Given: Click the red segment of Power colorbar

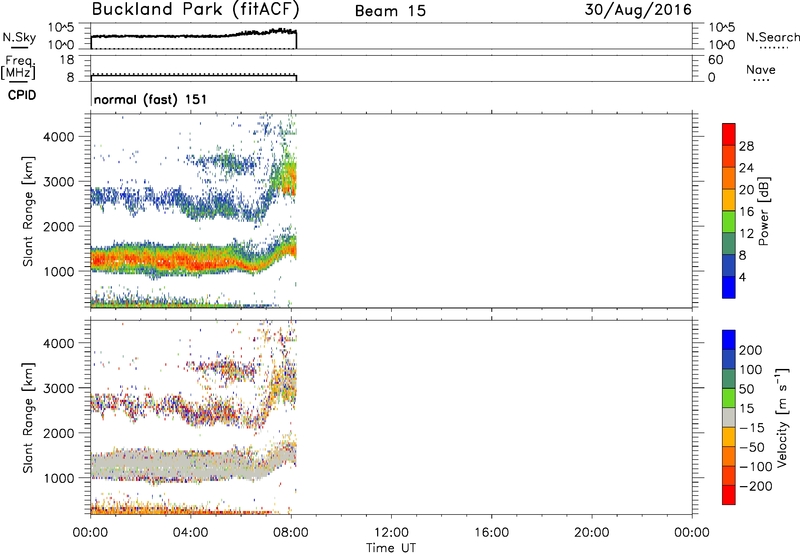Looking at the screenshot, I should [x=729, y=134].
